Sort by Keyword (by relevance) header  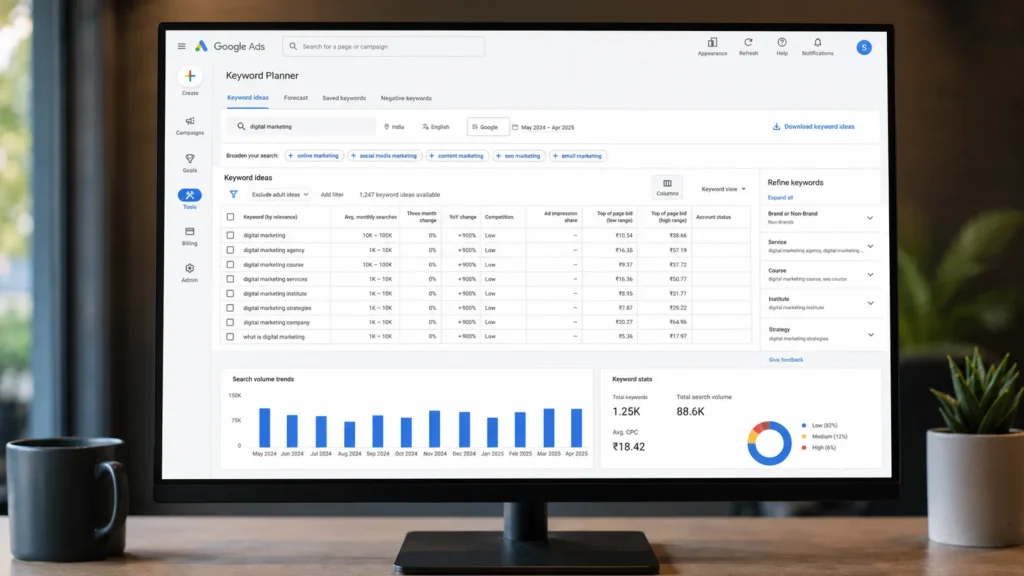270,217
